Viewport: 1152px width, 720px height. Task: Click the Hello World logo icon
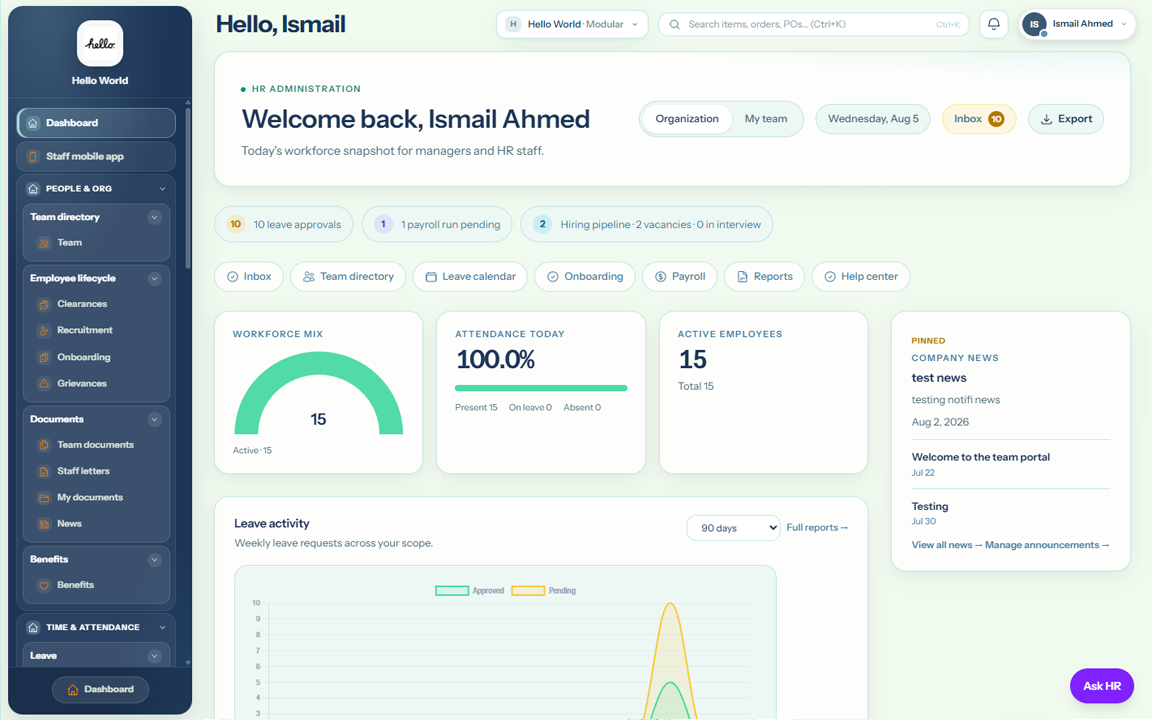(100, 43)
